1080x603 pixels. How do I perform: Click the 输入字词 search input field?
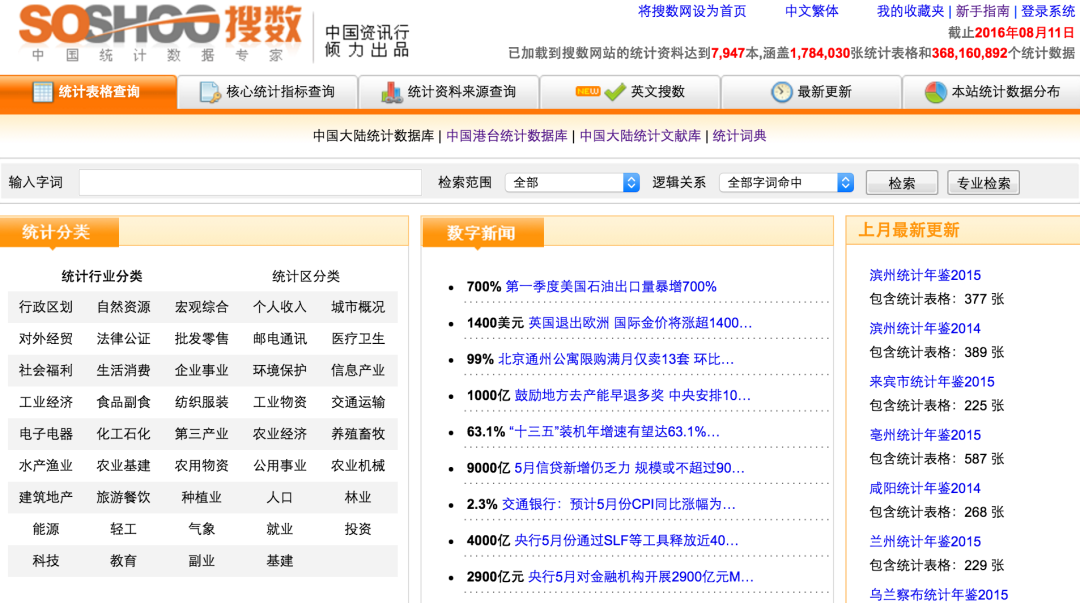tap(250, 183)
